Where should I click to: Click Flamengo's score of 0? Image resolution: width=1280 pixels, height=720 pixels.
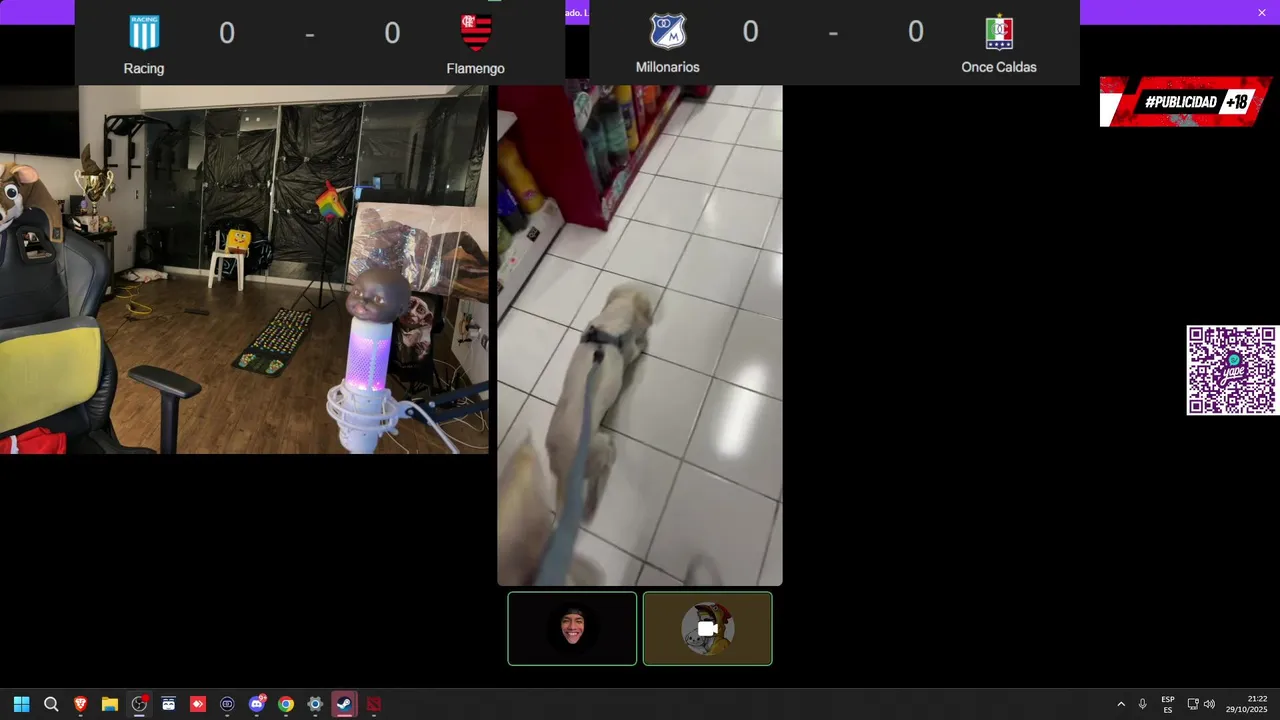(392, 33)
